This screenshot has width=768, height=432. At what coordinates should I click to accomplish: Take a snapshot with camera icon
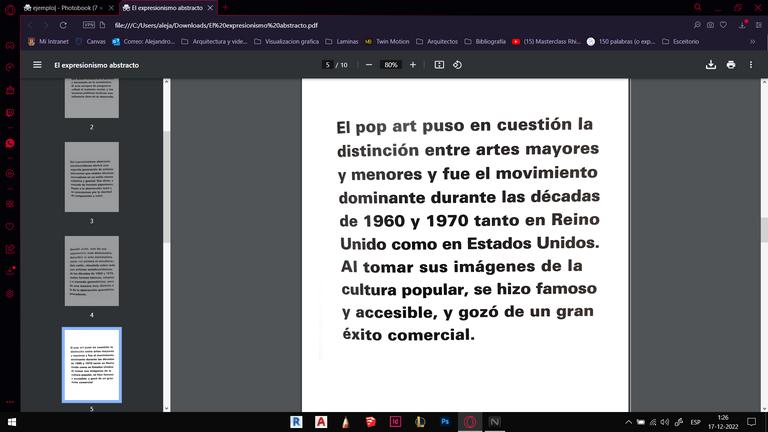[710, 25]
